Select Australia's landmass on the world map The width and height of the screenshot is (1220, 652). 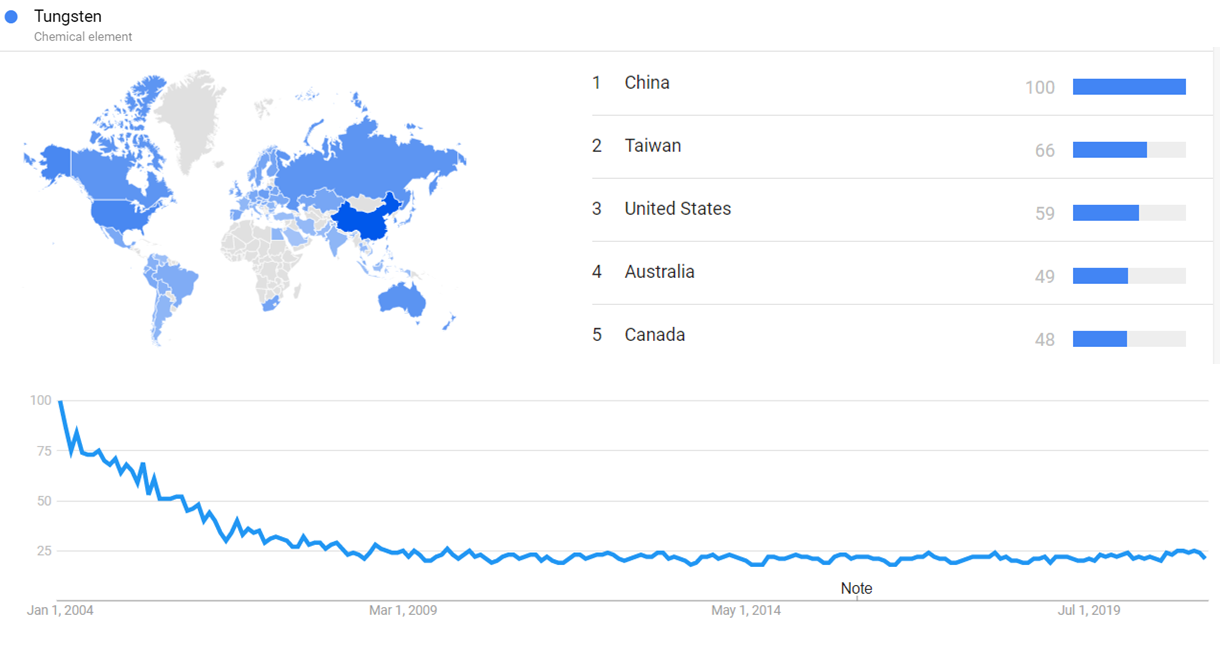[x=405, y=297]
